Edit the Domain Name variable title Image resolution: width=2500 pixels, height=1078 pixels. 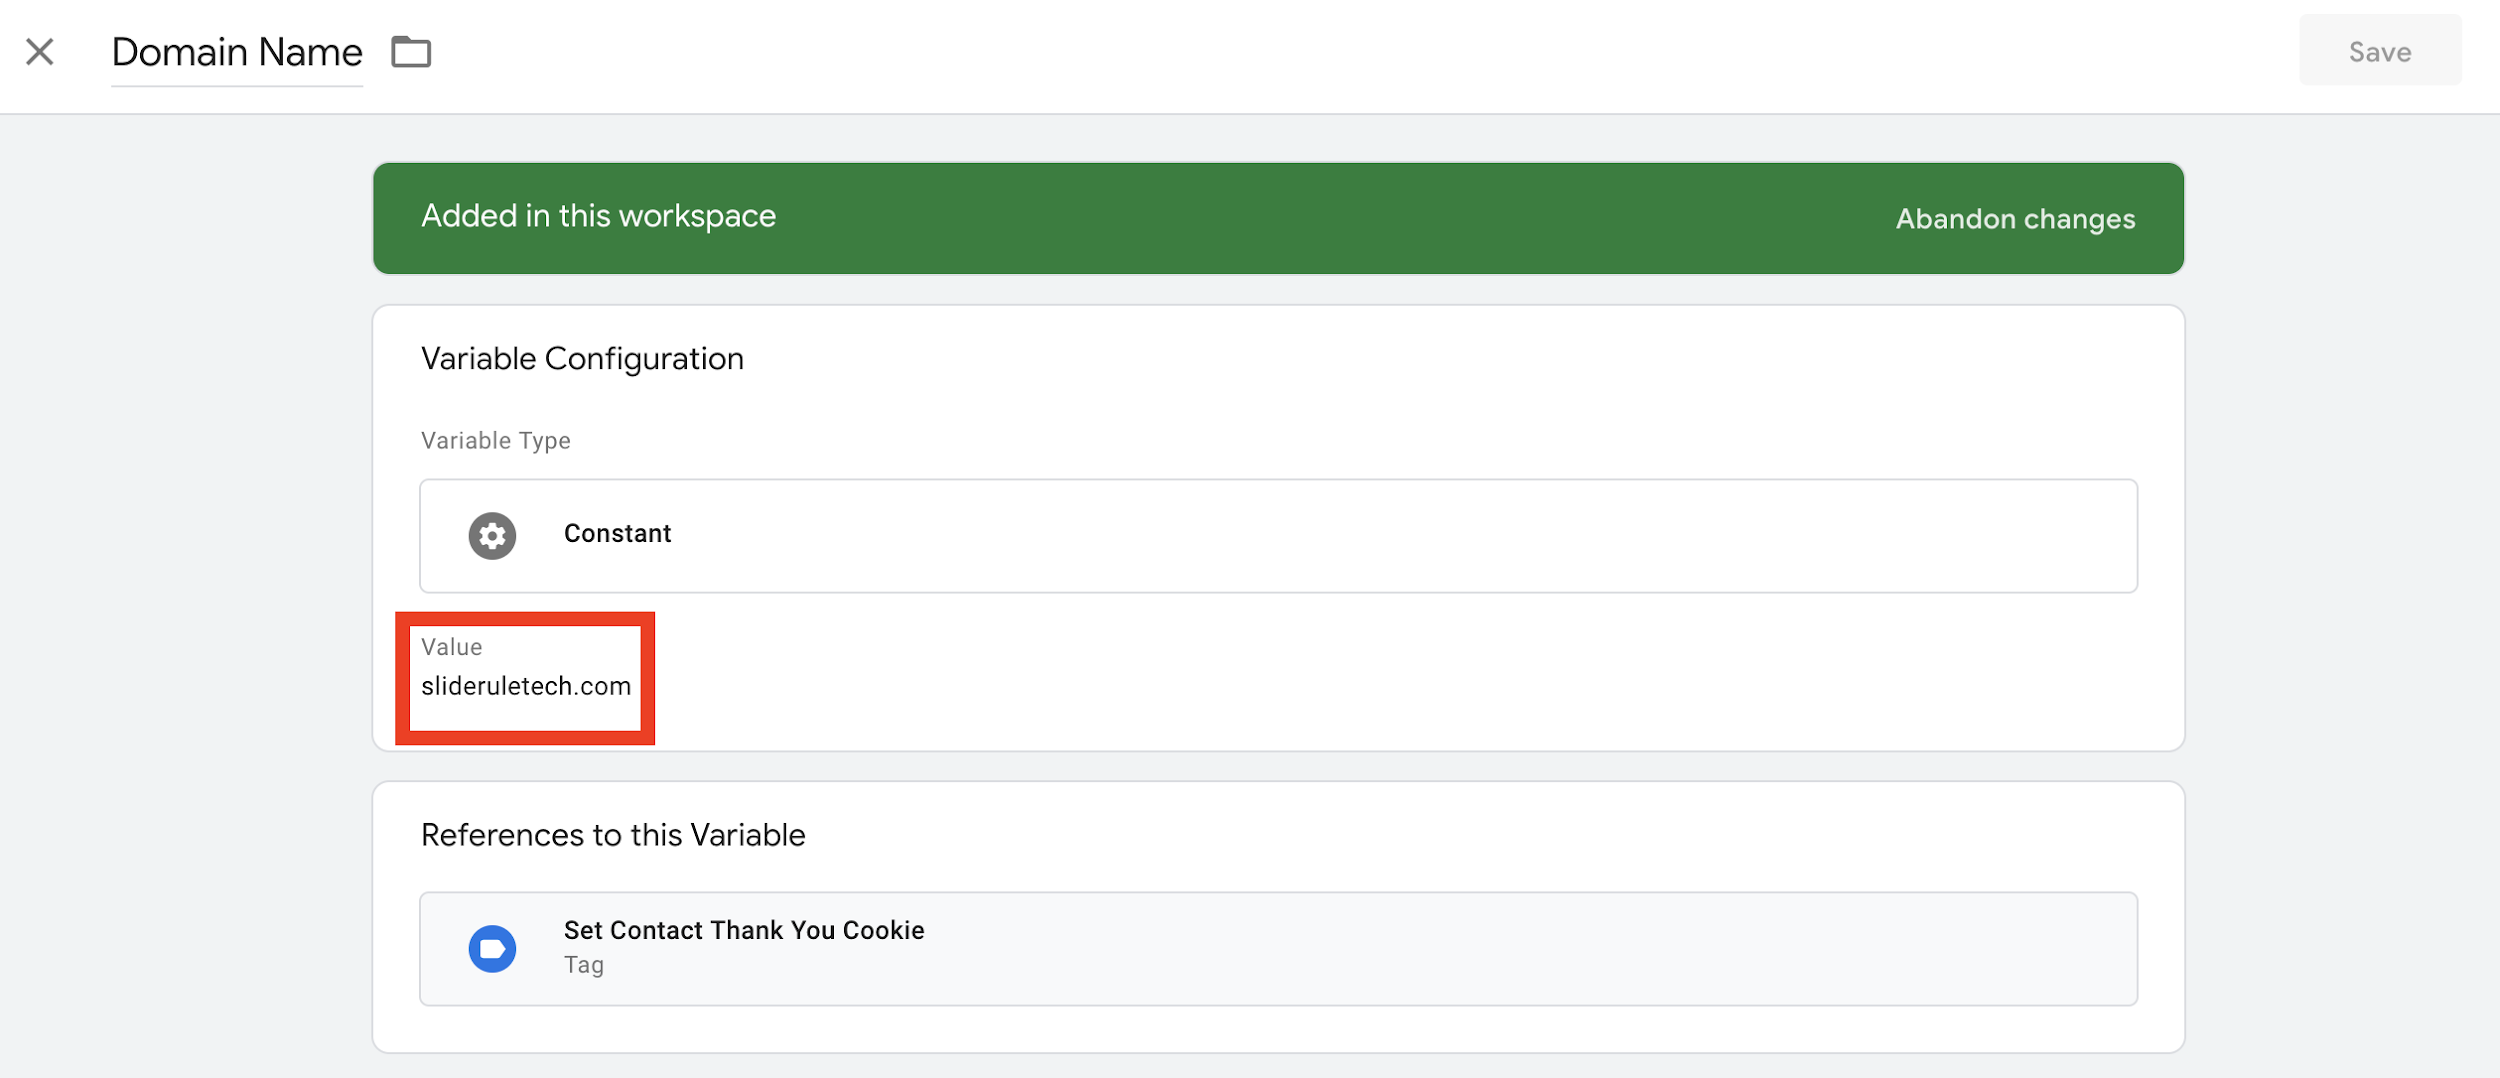(236, 52)
